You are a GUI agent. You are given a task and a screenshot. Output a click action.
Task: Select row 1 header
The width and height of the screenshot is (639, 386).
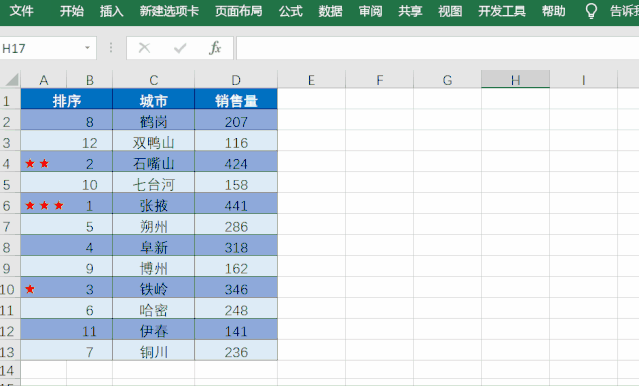(10, 99)
